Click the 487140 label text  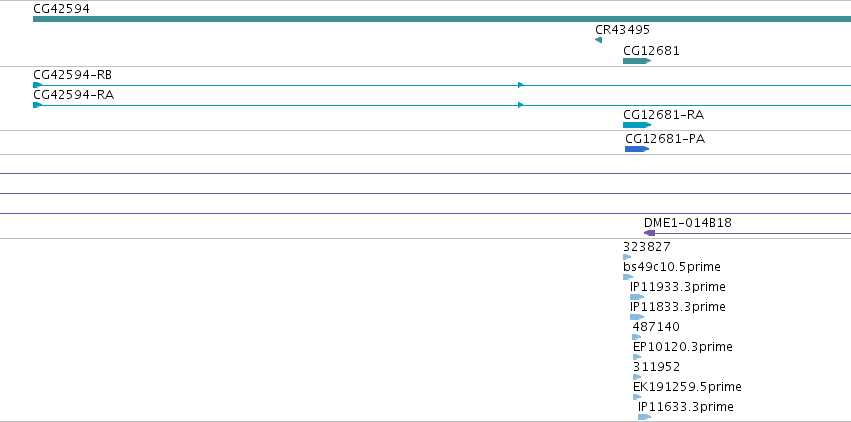(656, 327)
